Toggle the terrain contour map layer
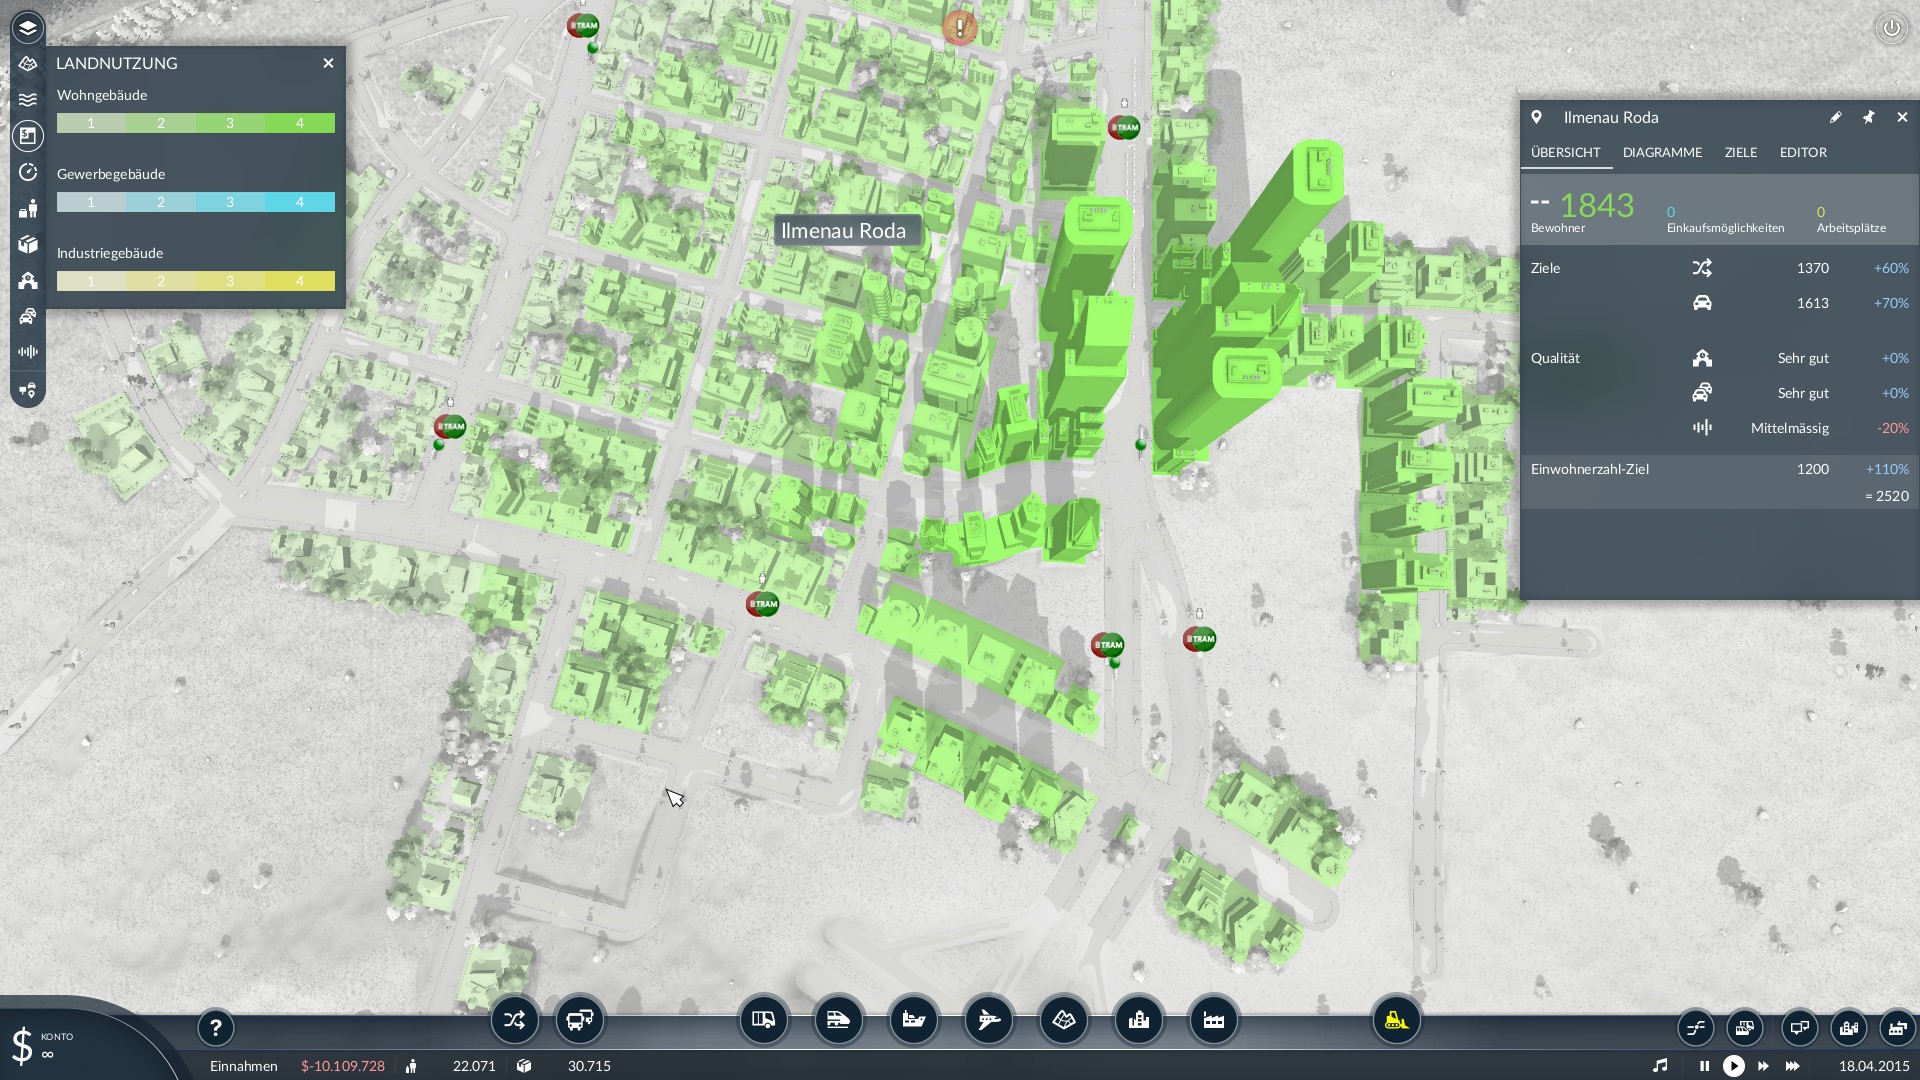 [28, 63]
